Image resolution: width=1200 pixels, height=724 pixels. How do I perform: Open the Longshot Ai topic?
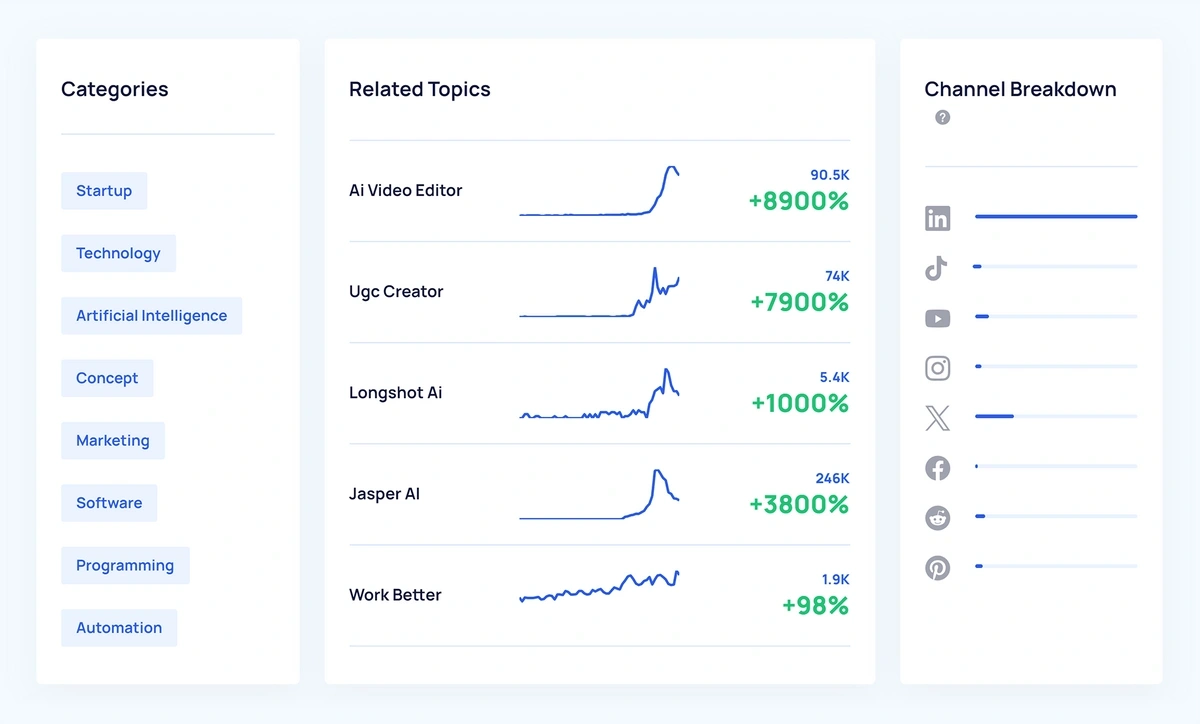point(395,392)
